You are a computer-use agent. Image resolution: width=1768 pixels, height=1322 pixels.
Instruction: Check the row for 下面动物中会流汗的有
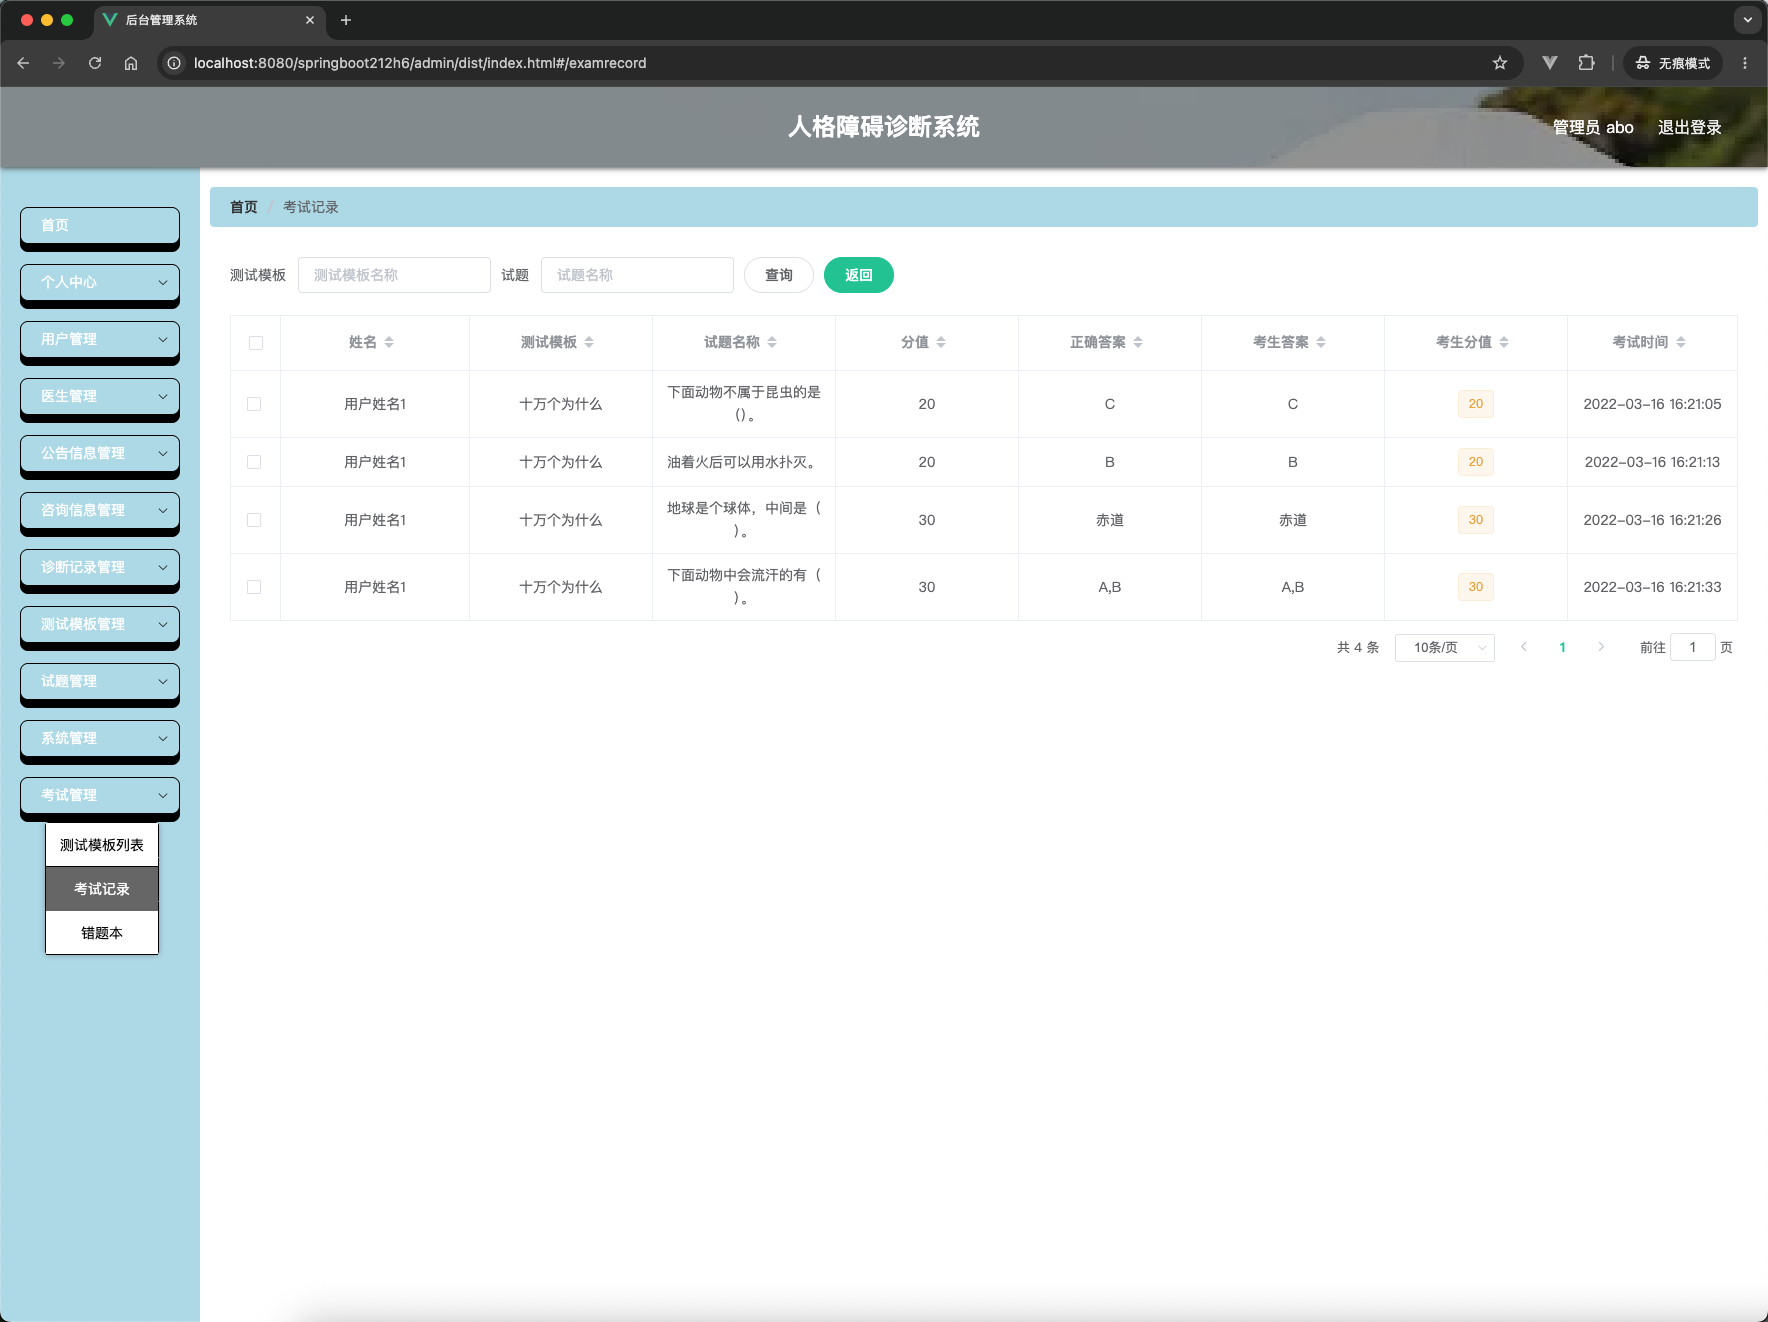click(254, 587)
